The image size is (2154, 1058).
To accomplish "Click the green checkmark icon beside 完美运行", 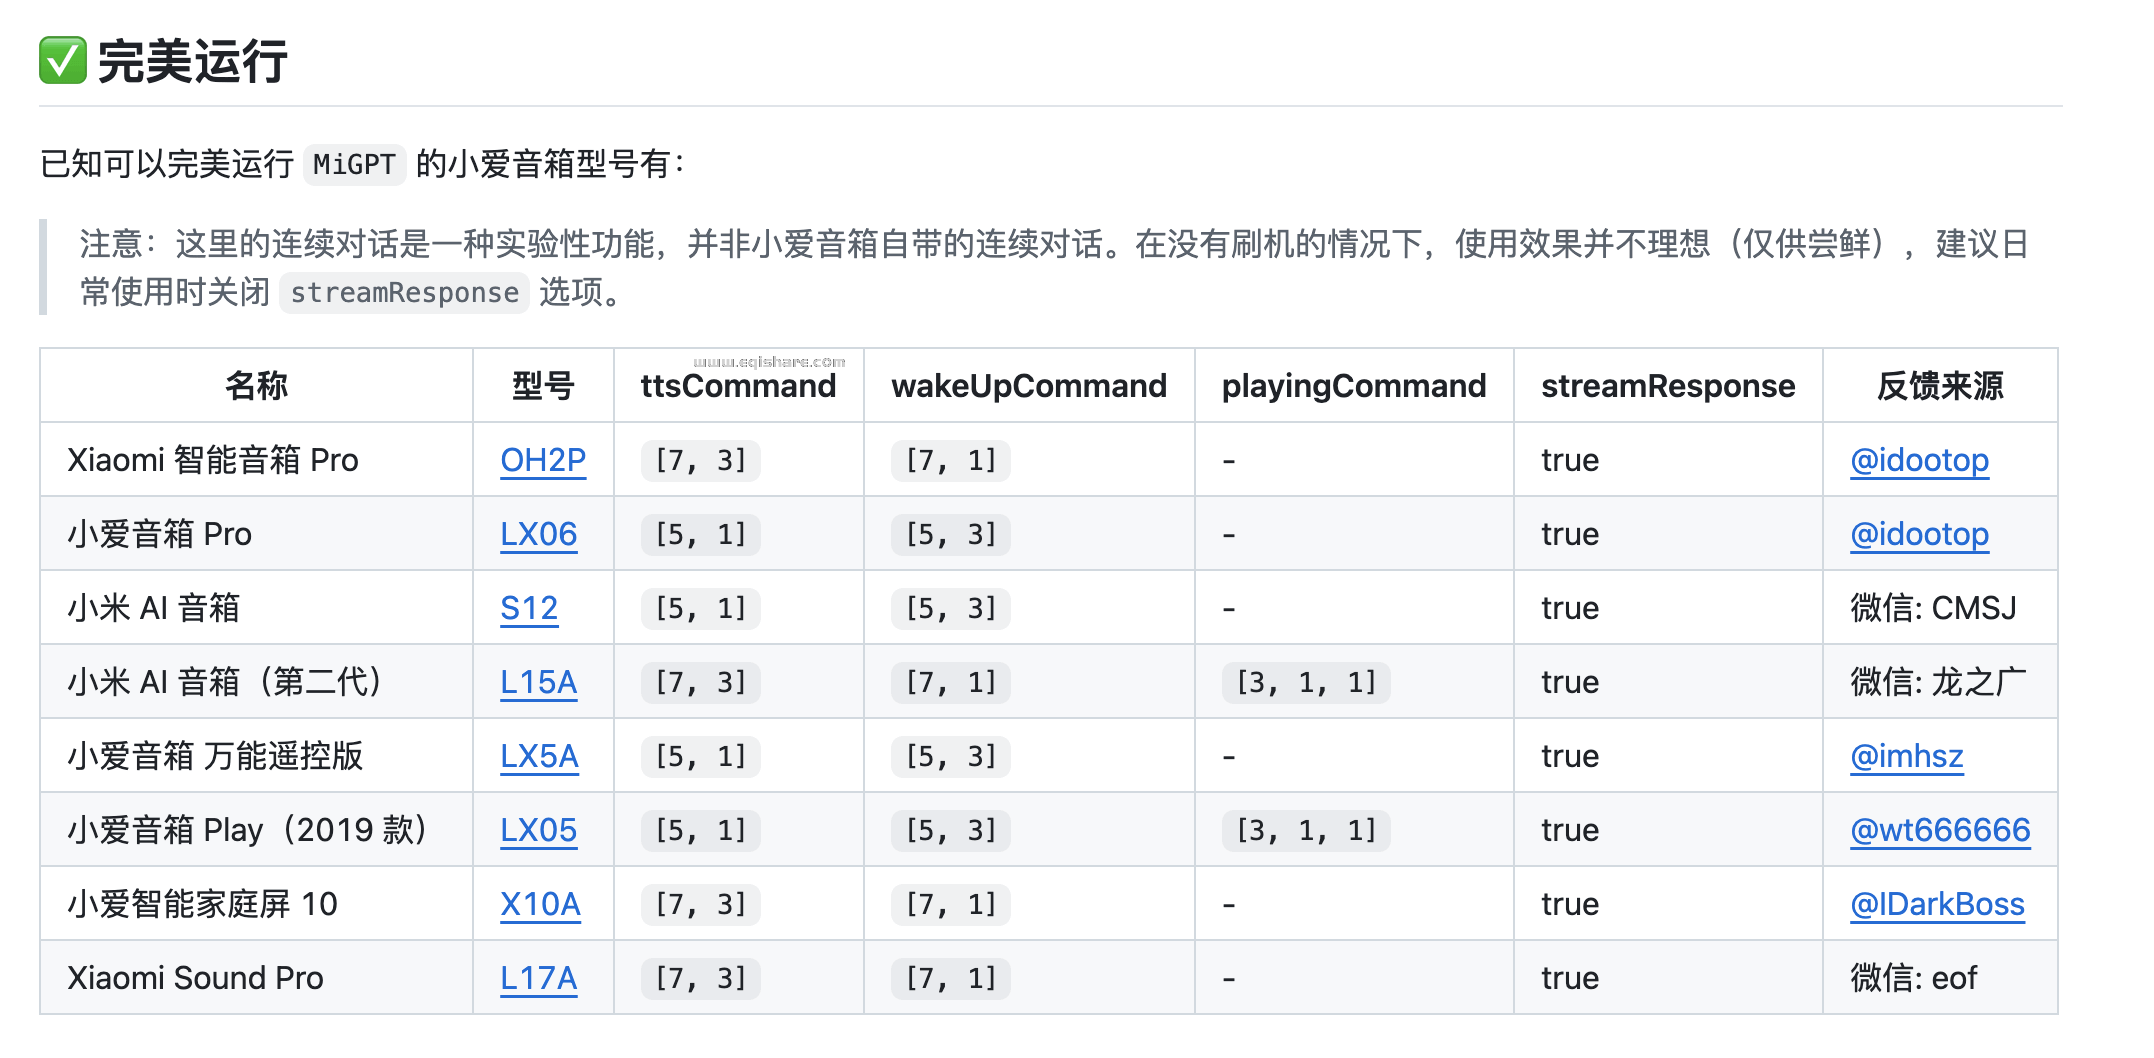I will coord(63,60).
